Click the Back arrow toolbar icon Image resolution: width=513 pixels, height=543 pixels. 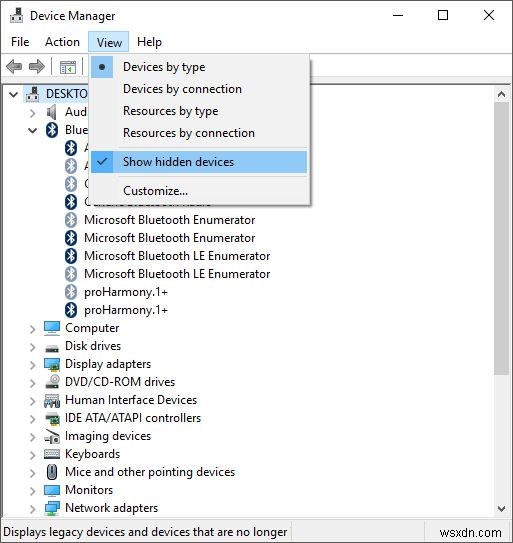pyautogui.click(x=14, y=66)
